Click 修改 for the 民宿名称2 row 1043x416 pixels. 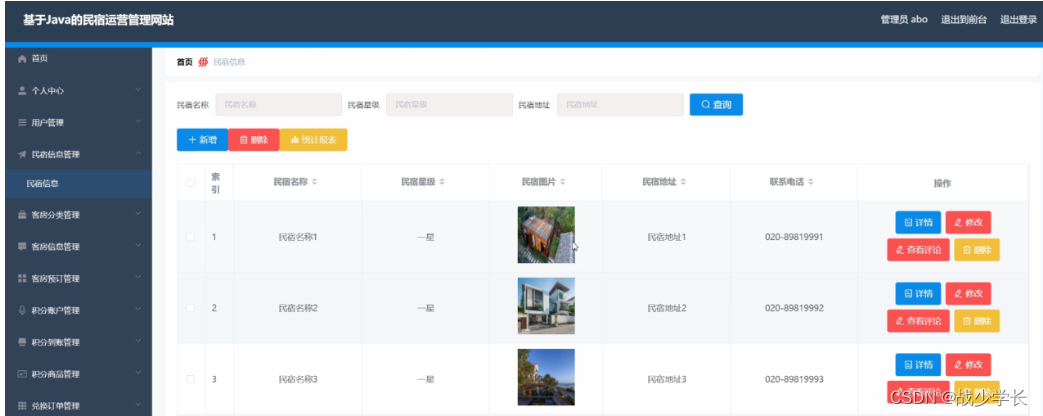(968, 294)
